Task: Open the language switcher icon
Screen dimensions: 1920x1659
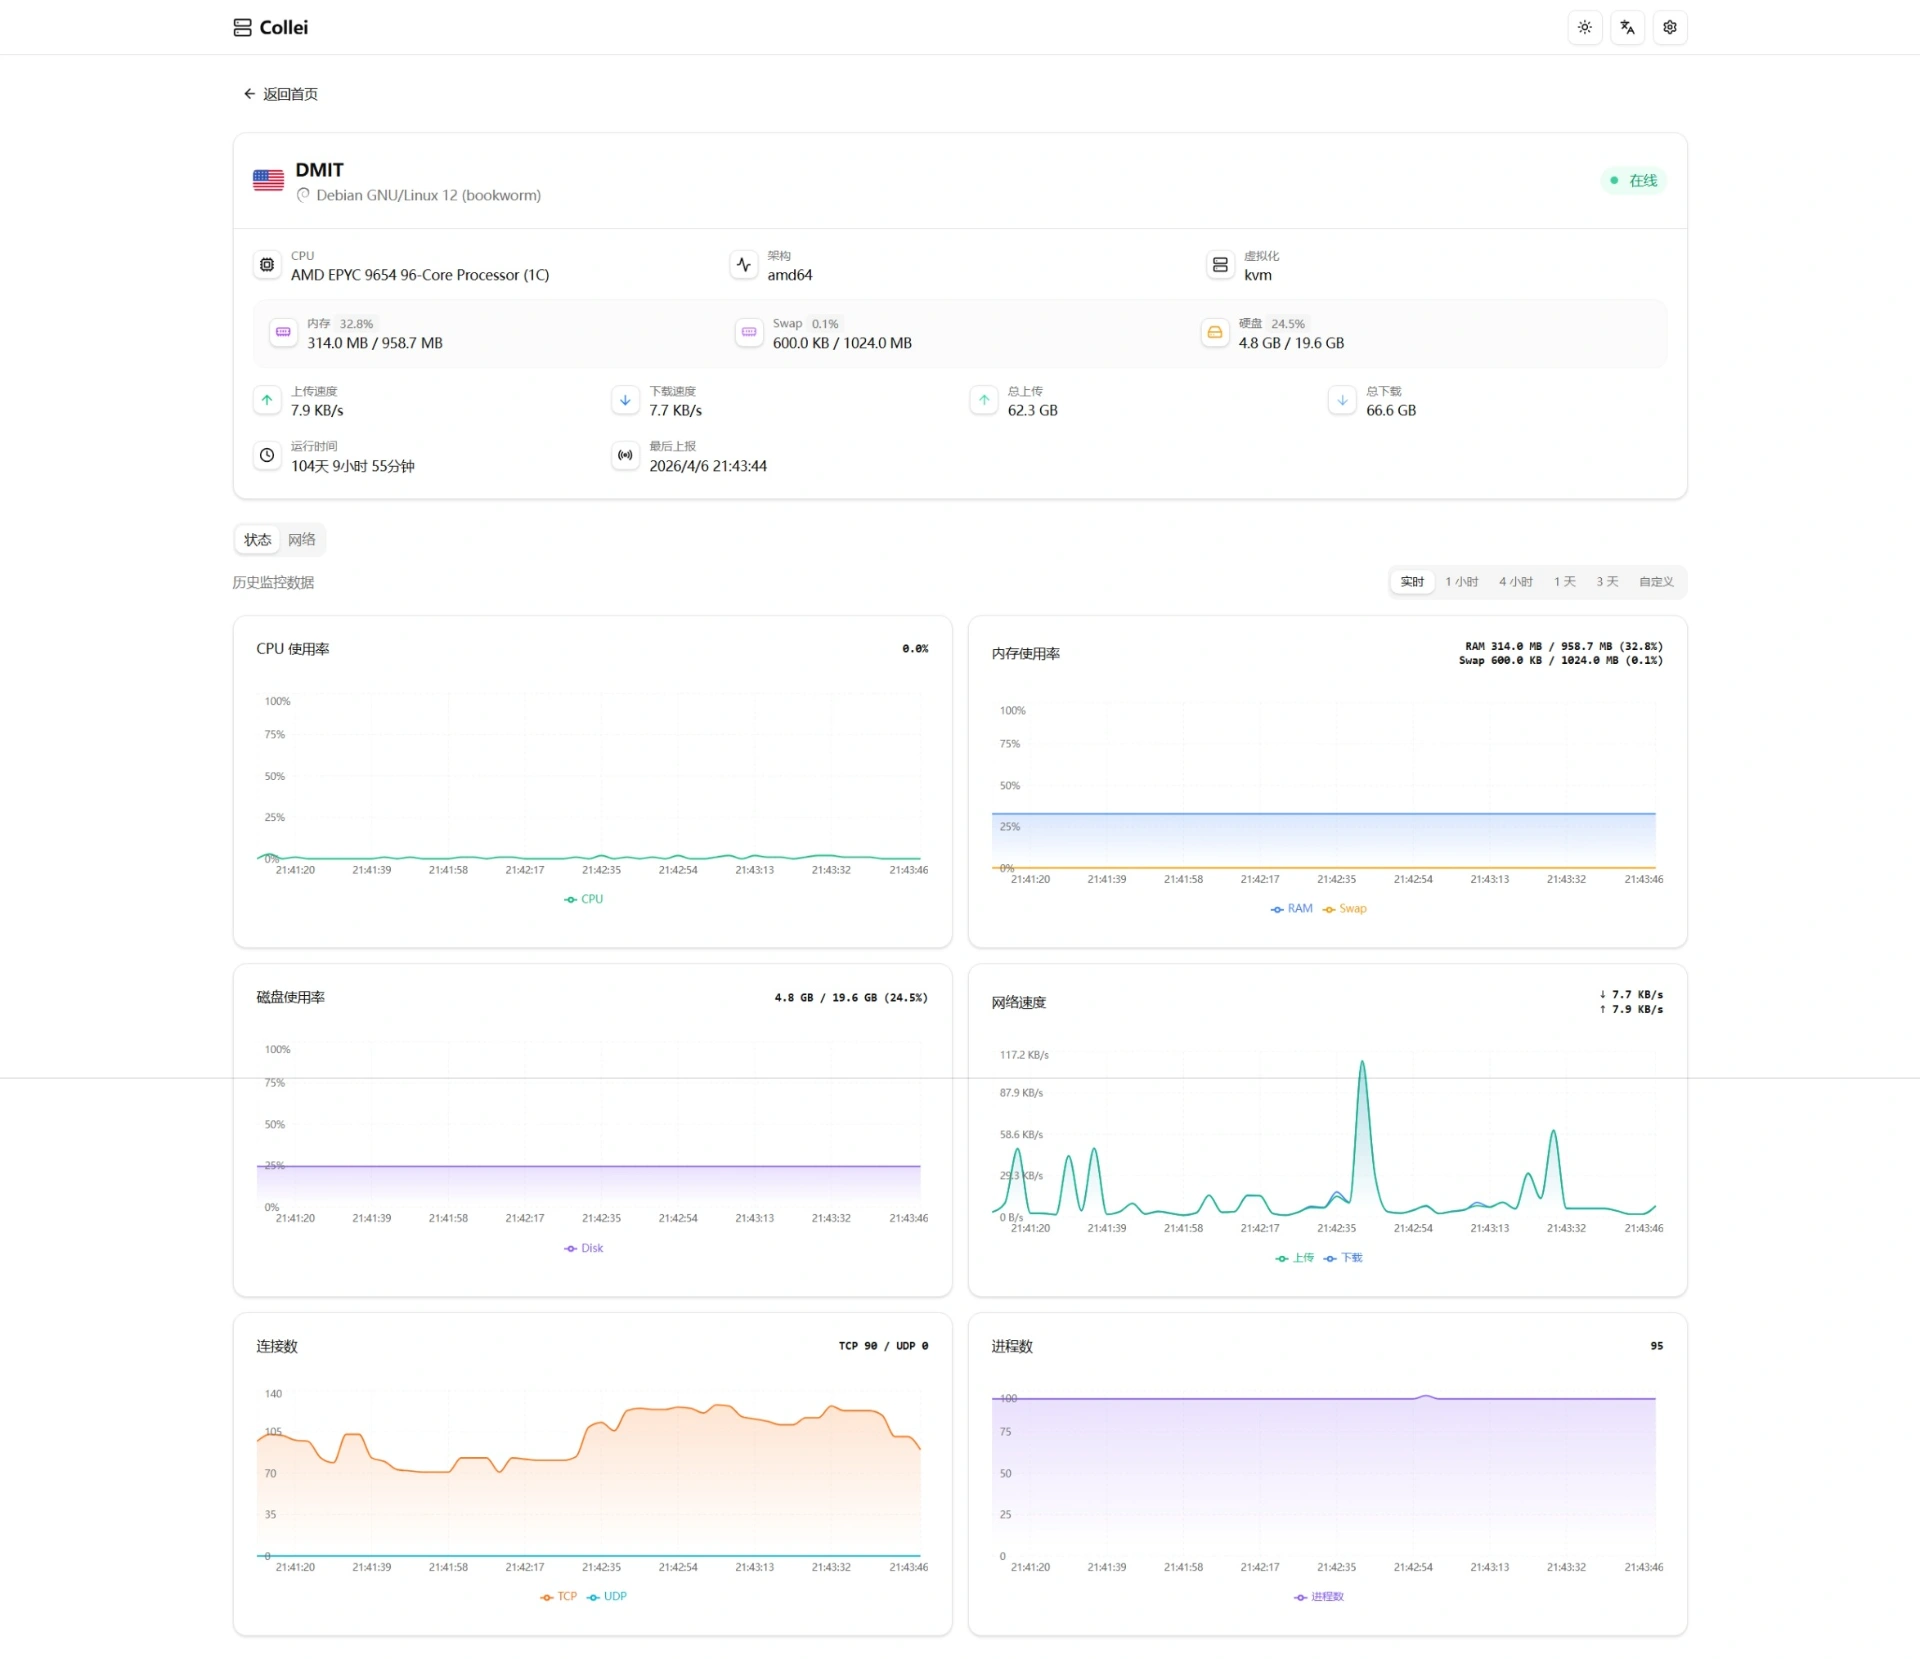Action: pyautogui.click(x=1627, y=27)
